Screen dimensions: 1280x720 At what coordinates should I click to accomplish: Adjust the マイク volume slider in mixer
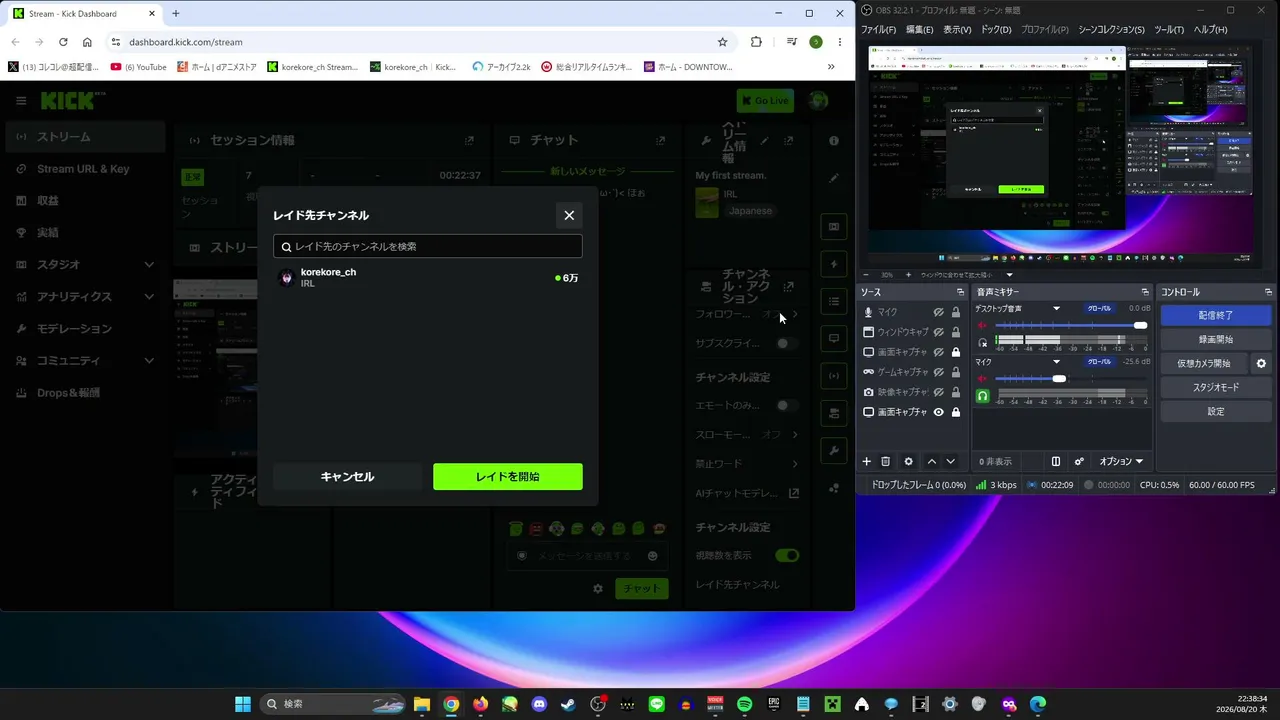1071,379
